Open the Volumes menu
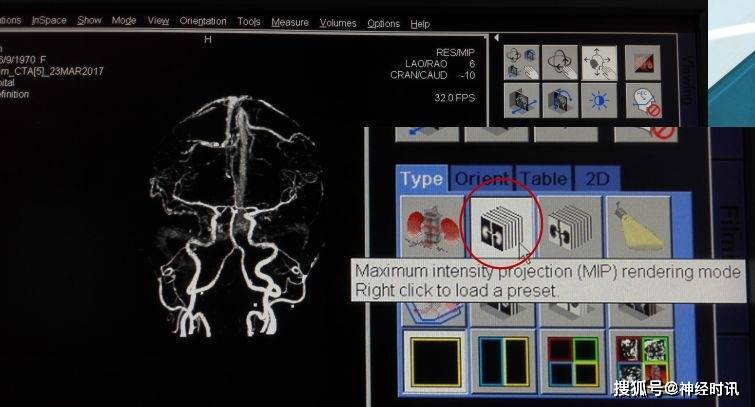The height and width of the screenshot is (407, 755). point(338,22)
